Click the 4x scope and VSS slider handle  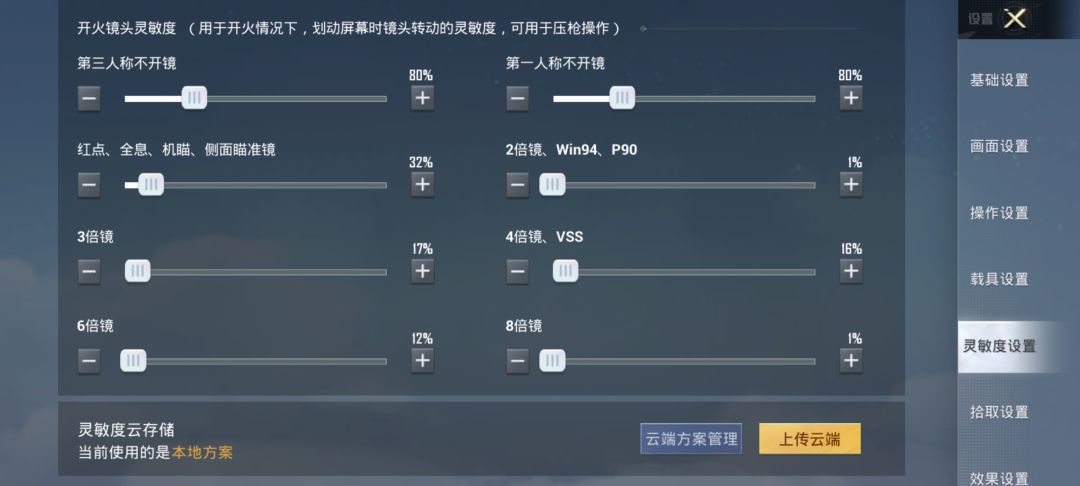565,271
